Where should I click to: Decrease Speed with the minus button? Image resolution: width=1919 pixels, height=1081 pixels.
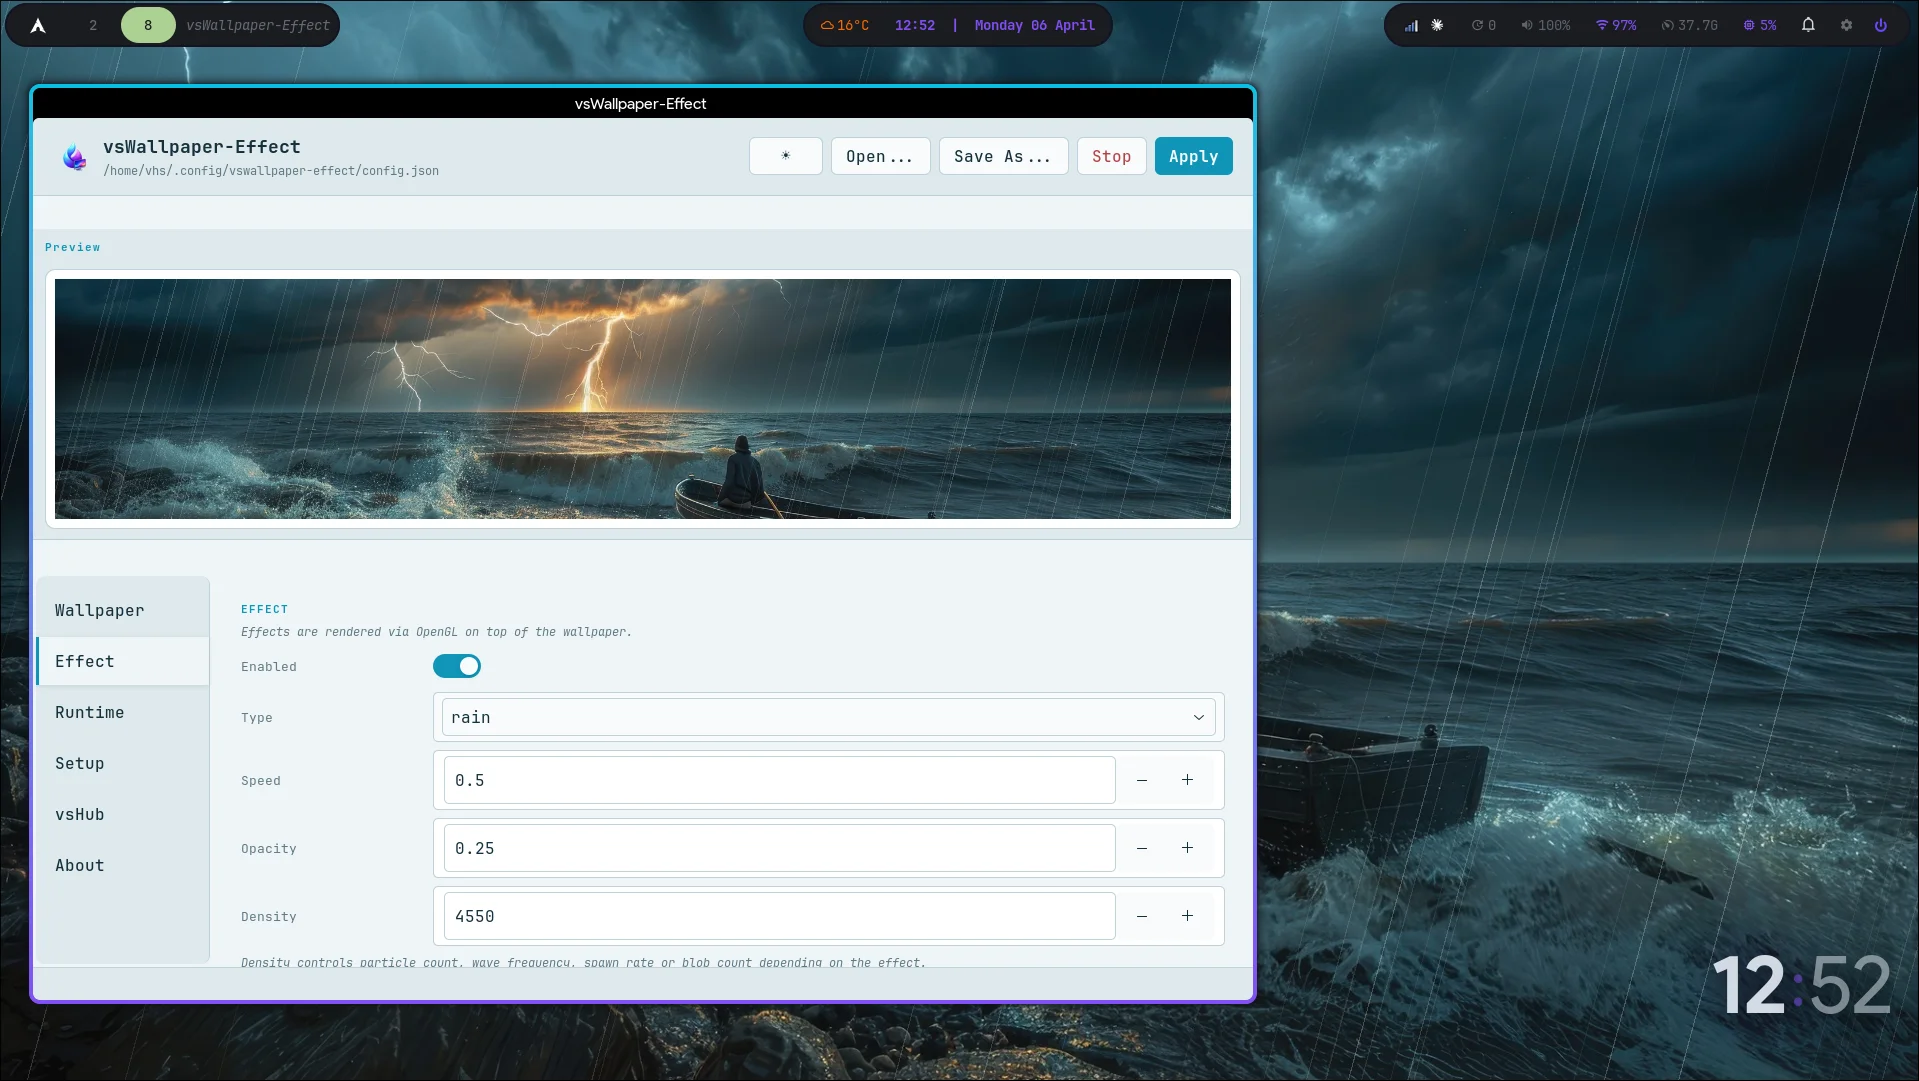click(x=1142, y=780)
